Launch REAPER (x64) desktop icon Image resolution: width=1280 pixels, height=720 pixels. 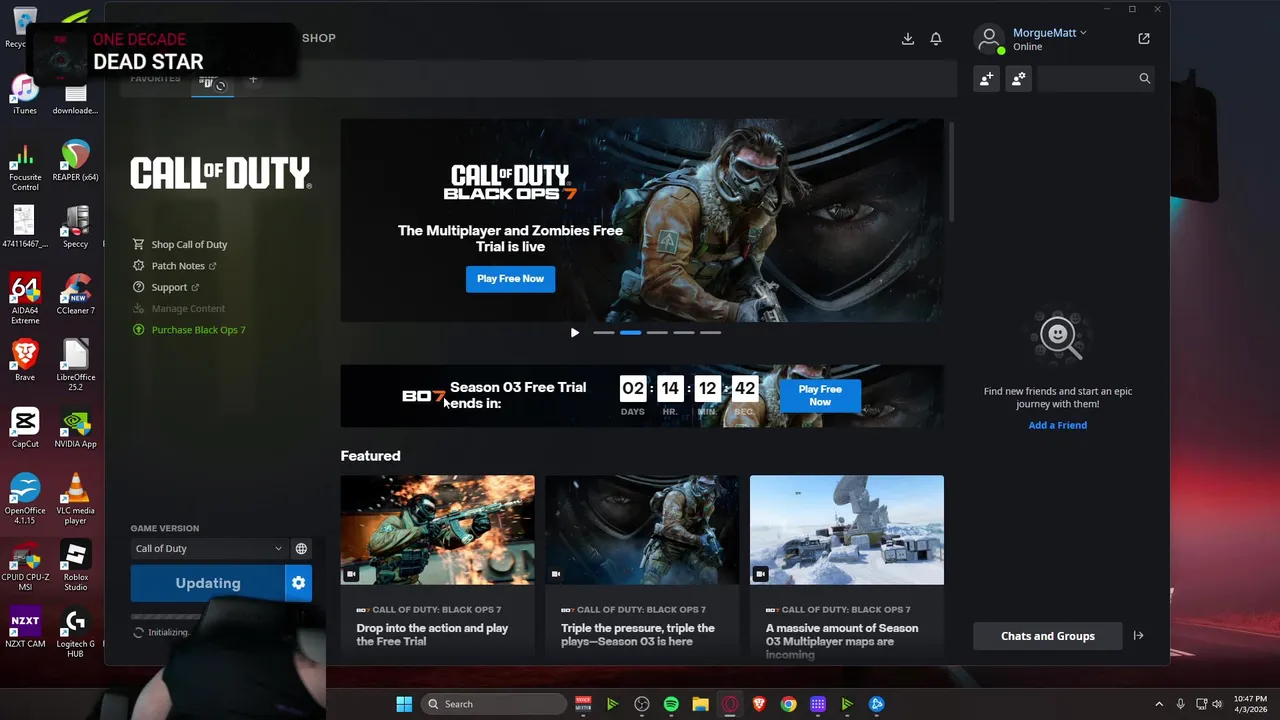point(75,162)
